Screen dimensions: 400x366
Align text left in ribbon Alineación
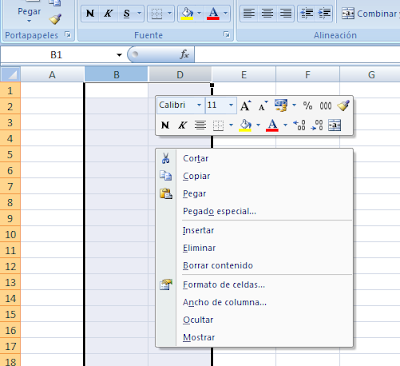249,14
